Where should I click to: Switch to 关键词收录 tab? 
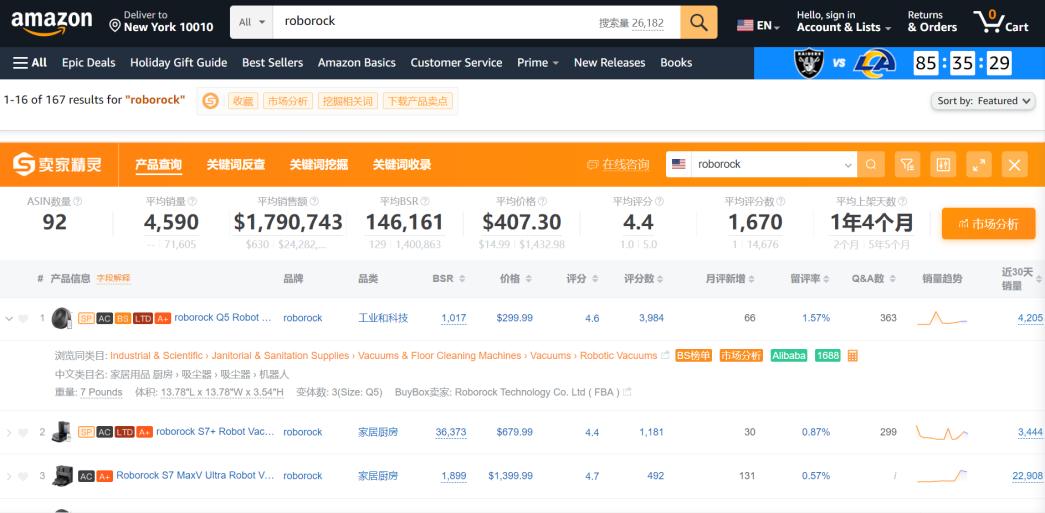(402, 165)
